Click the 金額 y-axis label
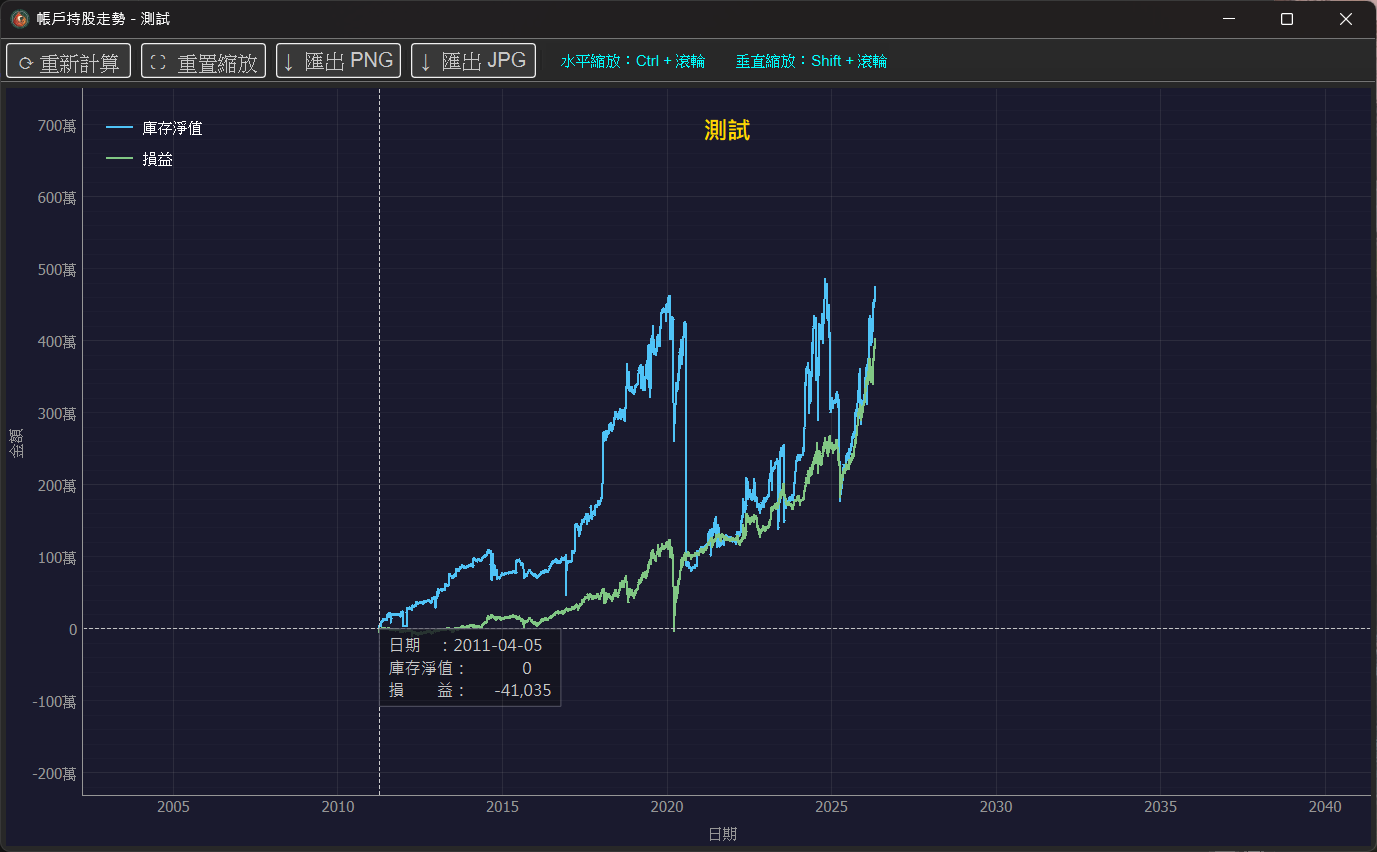 (16, 443)
